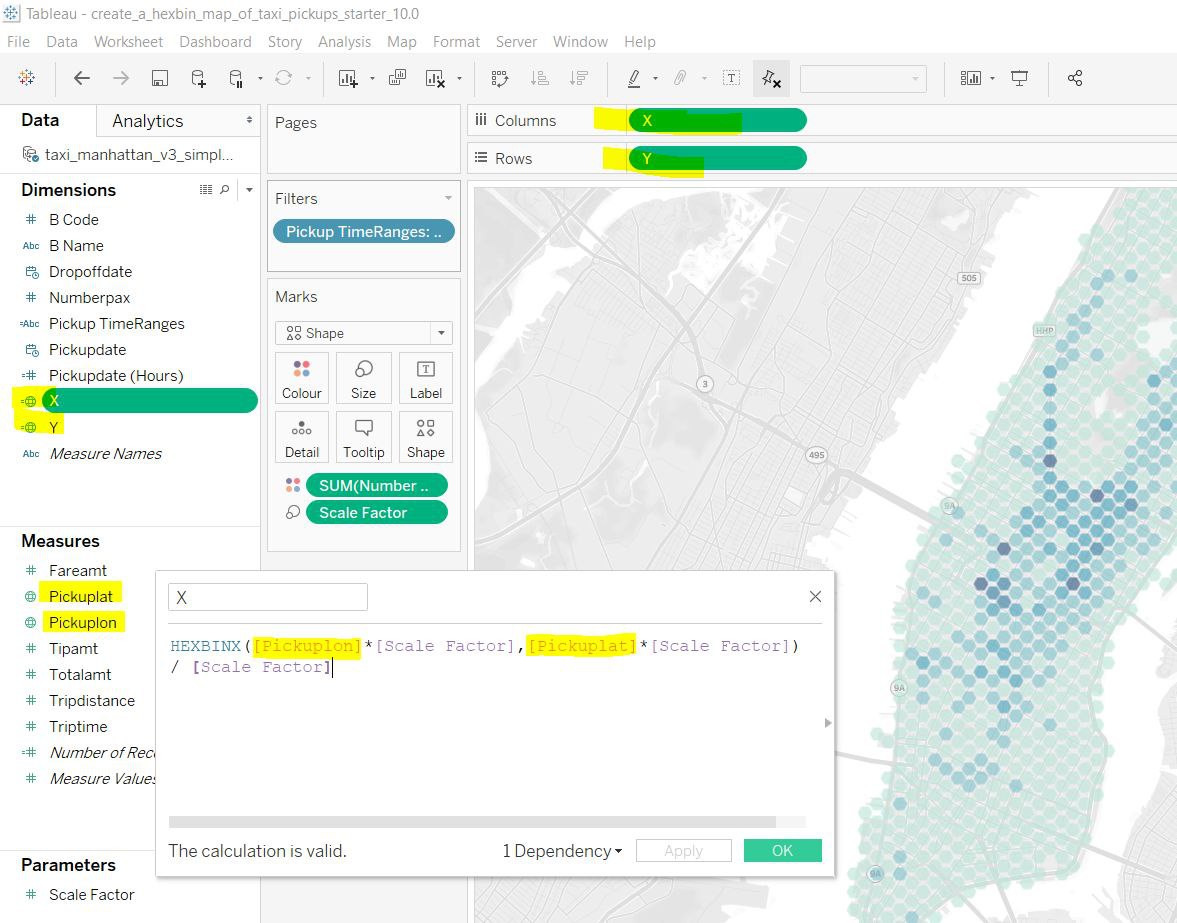Open the Analysis menu
This screenshot has width=1177, height=923.
coord(345,41)
